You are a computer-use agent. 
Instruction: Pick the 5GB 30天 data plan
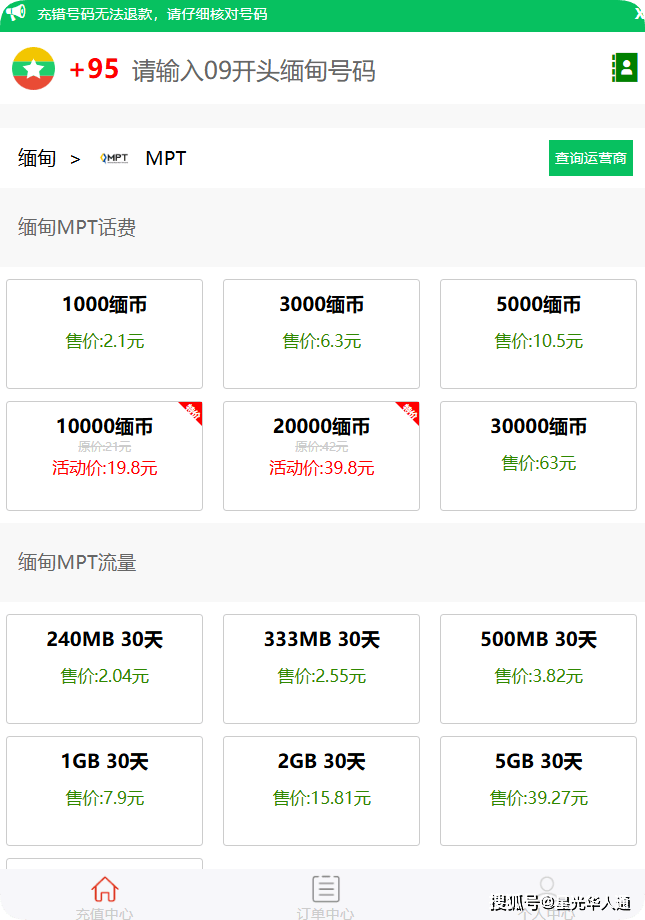538,791
